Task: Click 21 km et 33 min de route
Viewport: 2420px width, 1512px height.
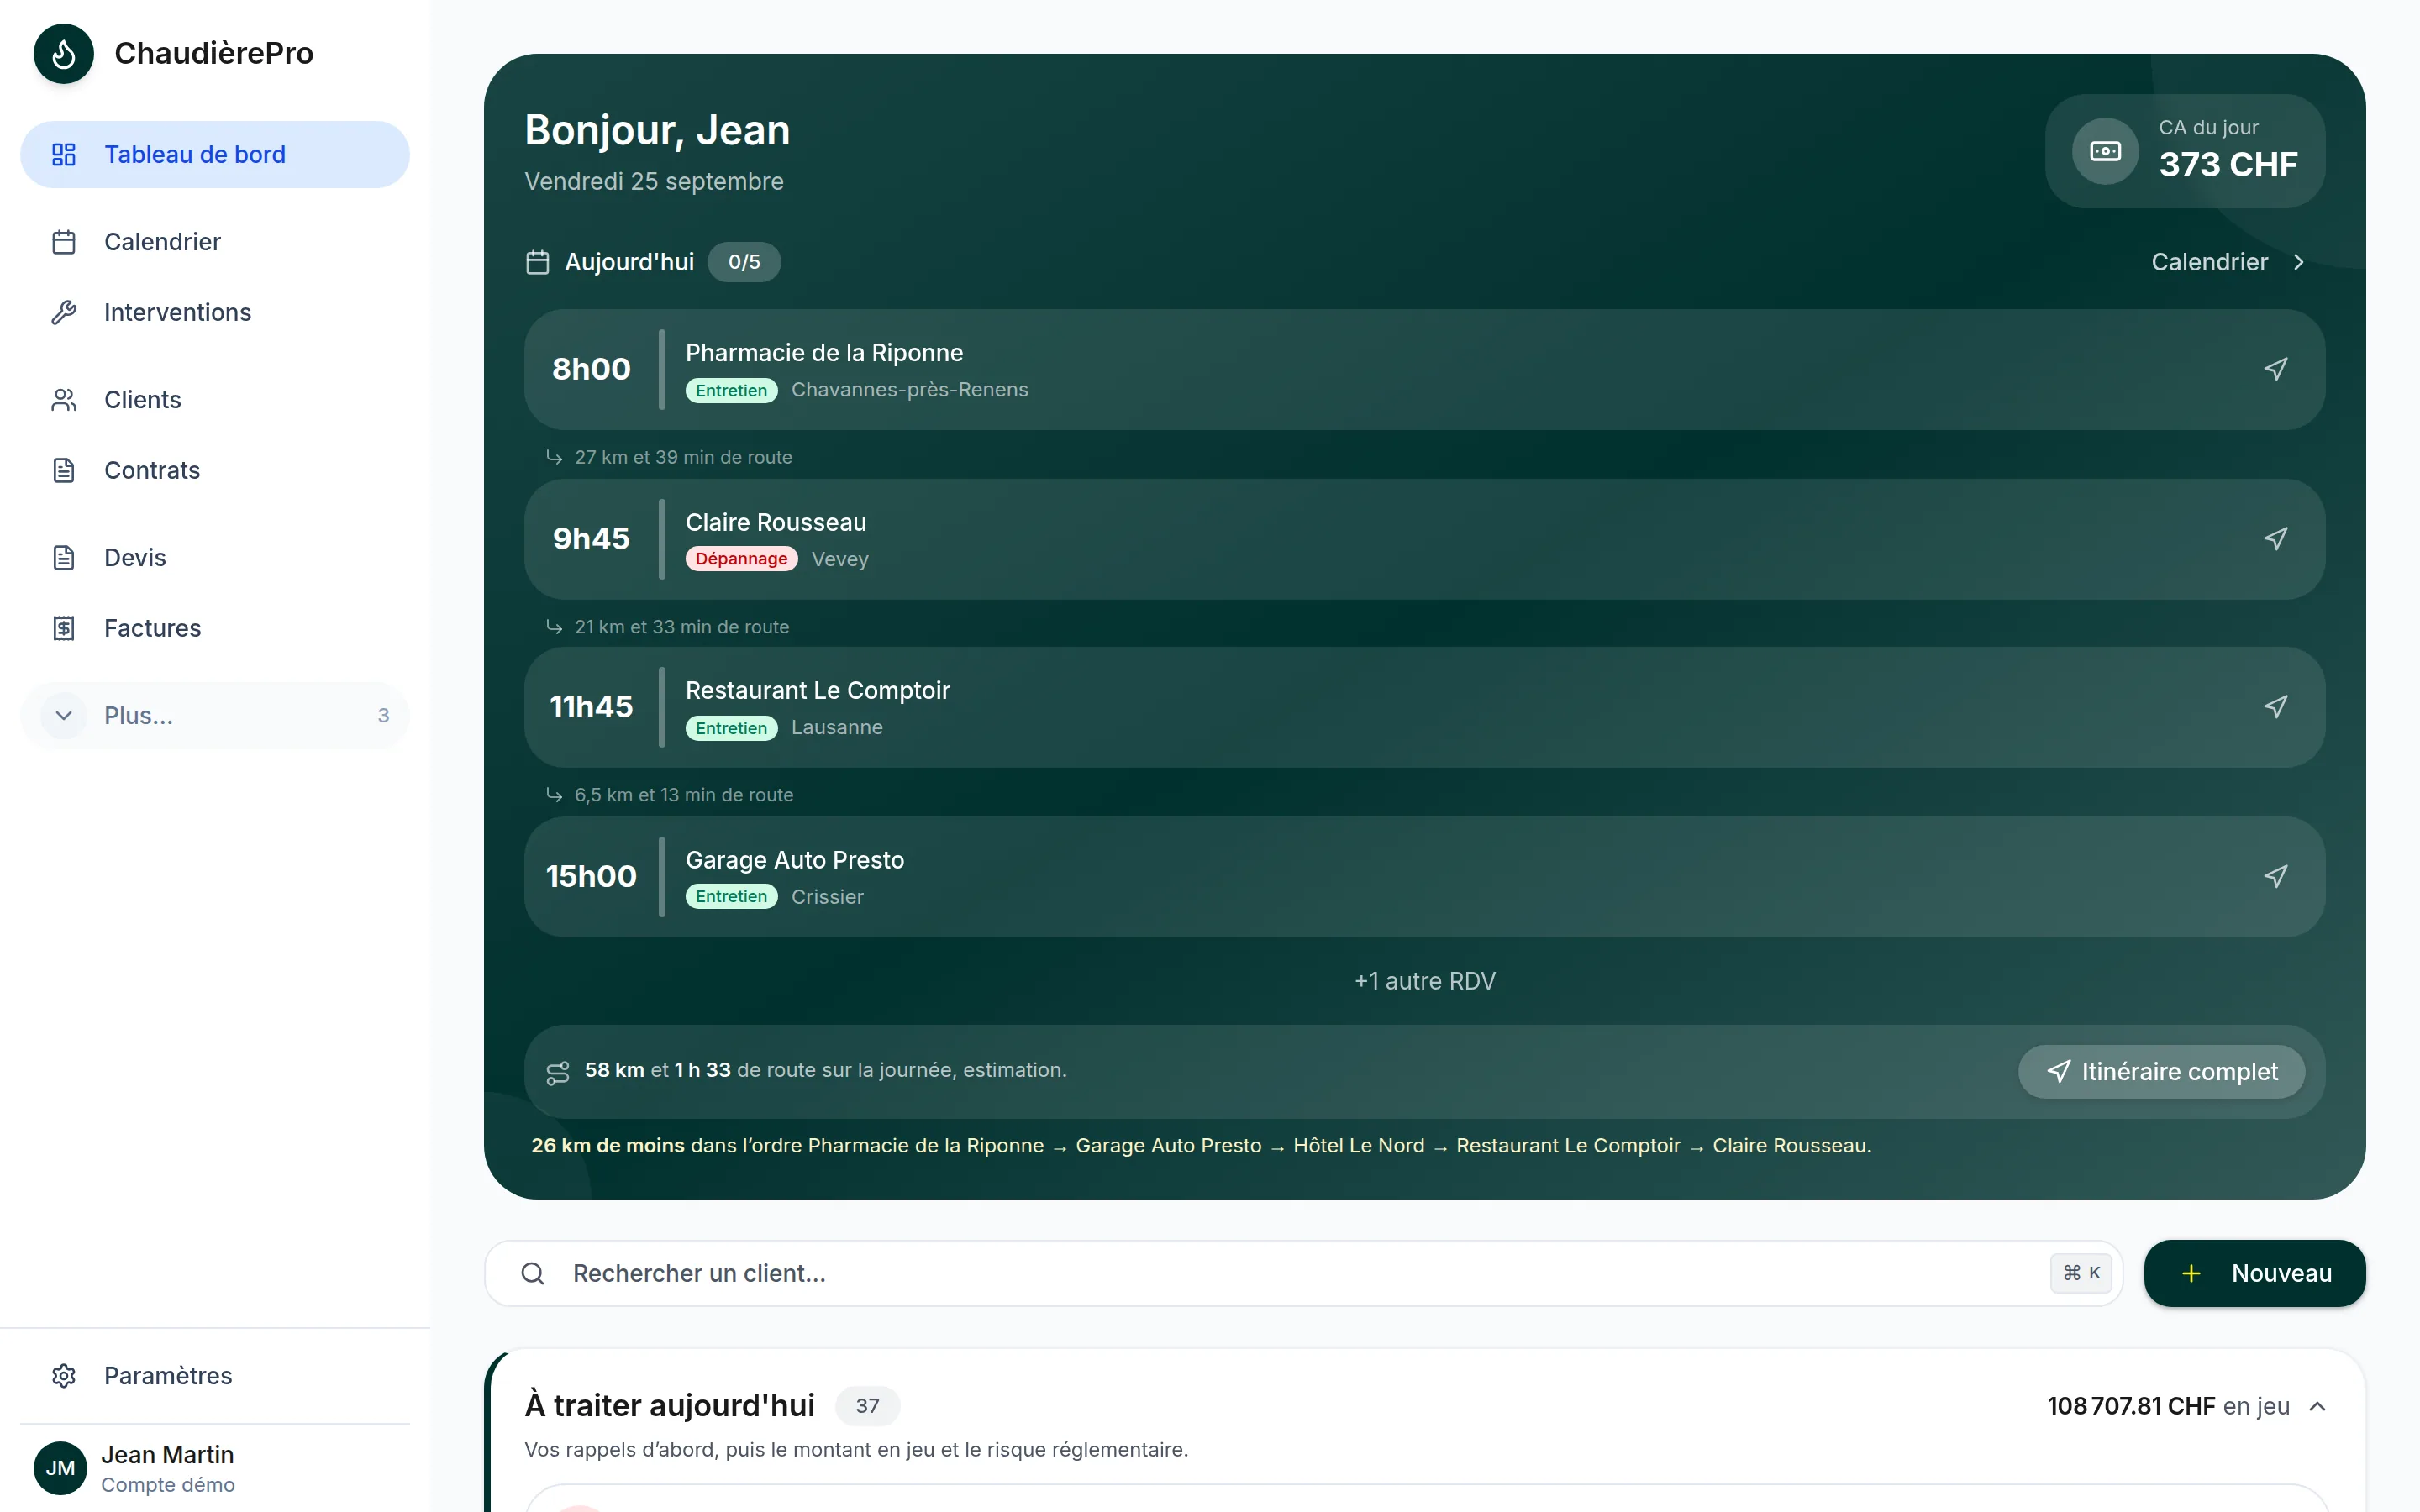Action: click(x=681, y=627)
